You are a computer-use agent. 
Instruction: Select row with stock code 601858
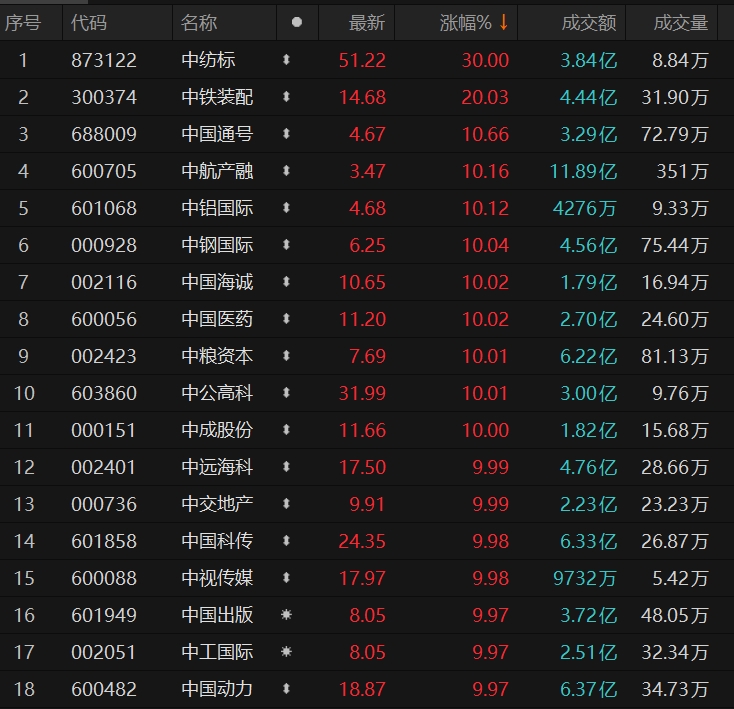click(x=104, y=541)
